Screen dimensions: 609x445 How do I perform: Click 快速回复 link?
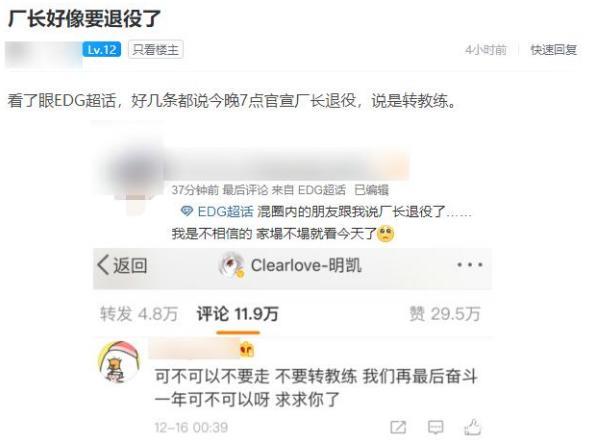pyautogui.click(x=553, y=50)
